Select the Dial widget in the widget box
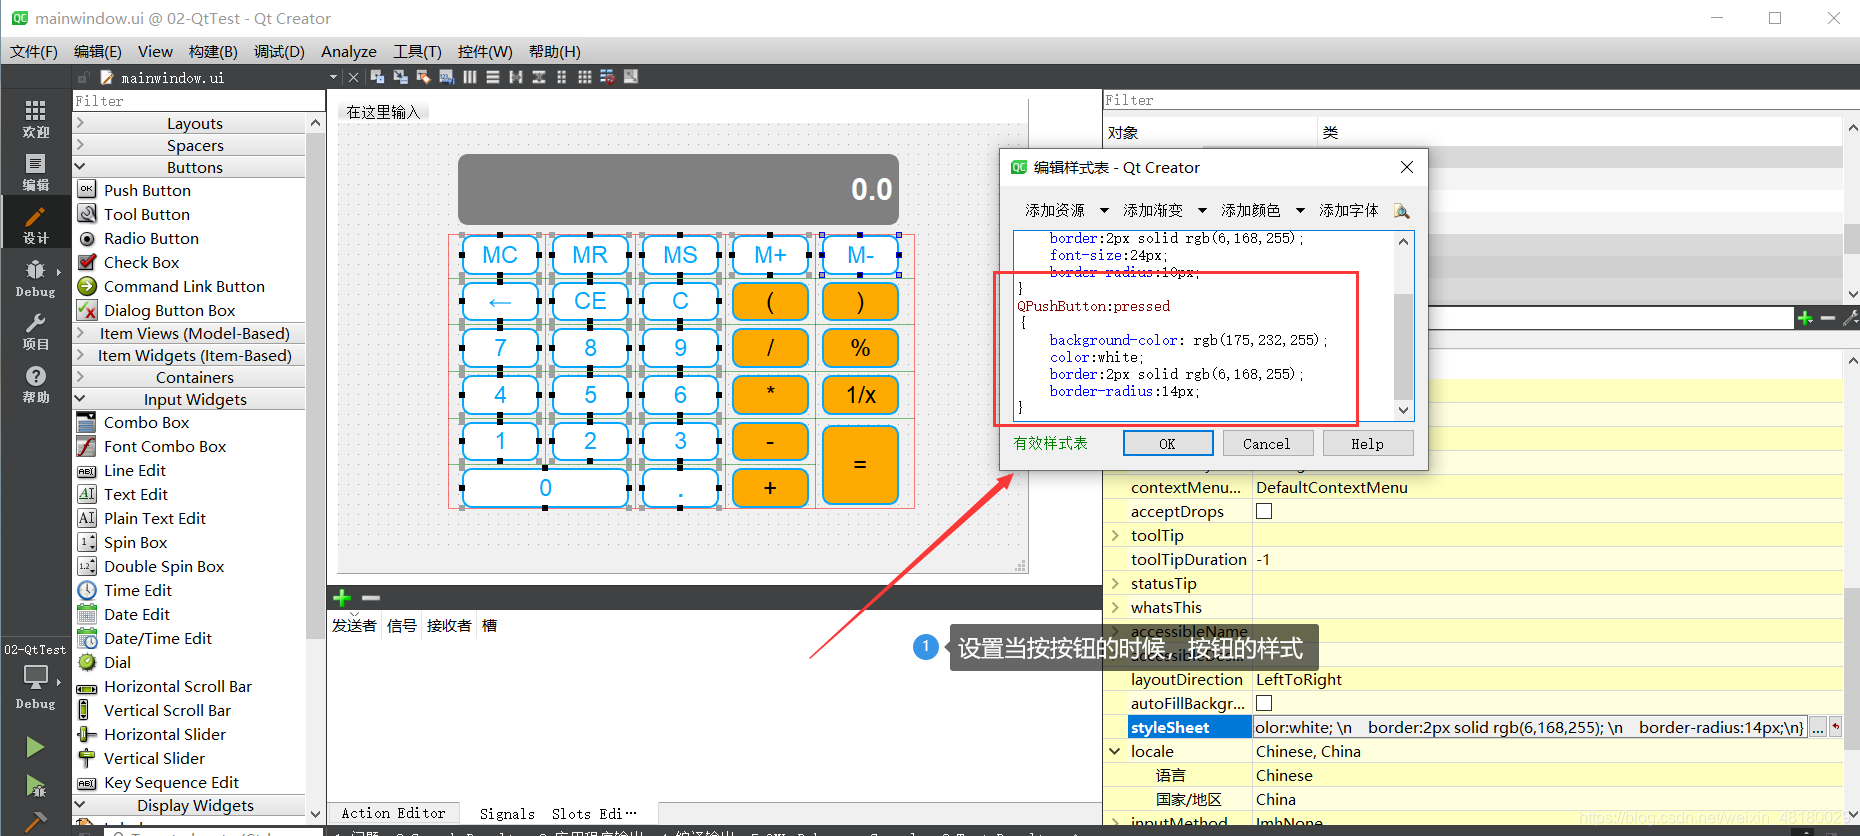Screen dimensions: 1860x836 click(117, 662)
